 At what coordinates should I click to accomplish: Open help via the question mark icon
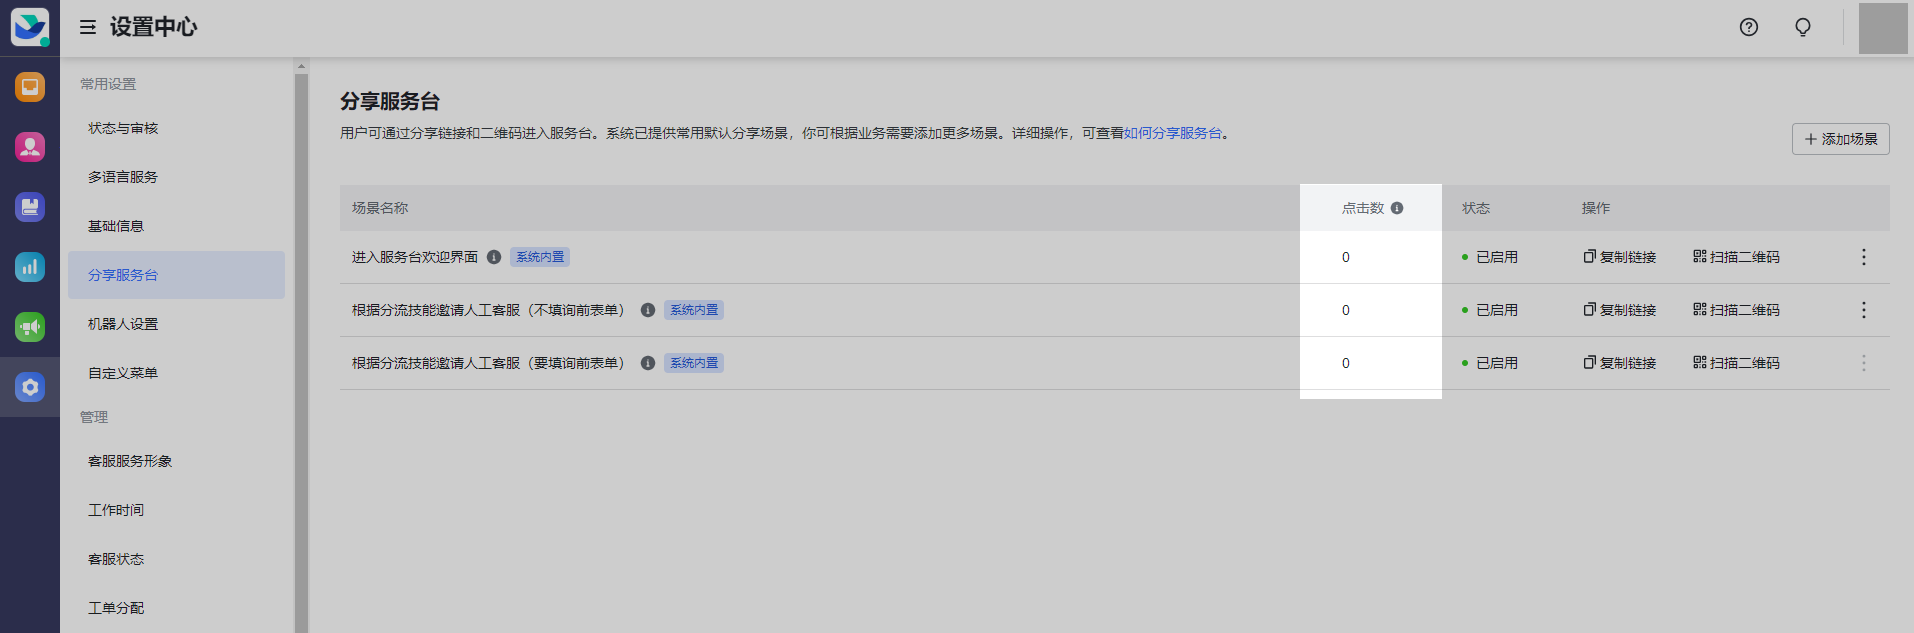(x=1749, y=27)
